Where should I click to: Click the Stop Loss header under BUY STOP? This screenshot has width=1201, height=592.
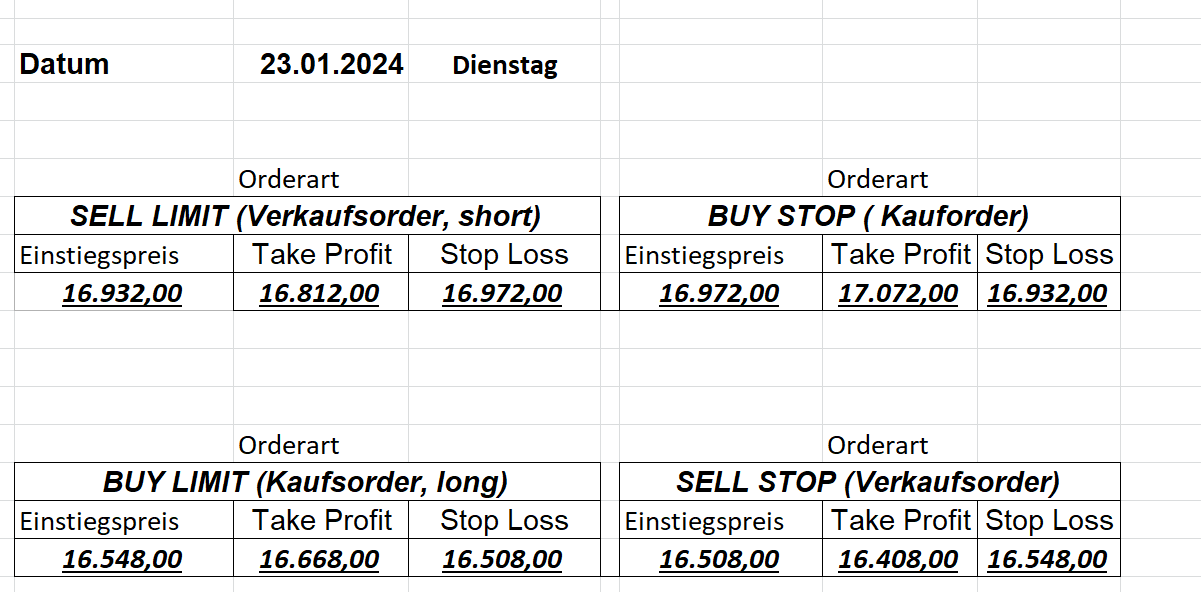(x=1049, y=255)
